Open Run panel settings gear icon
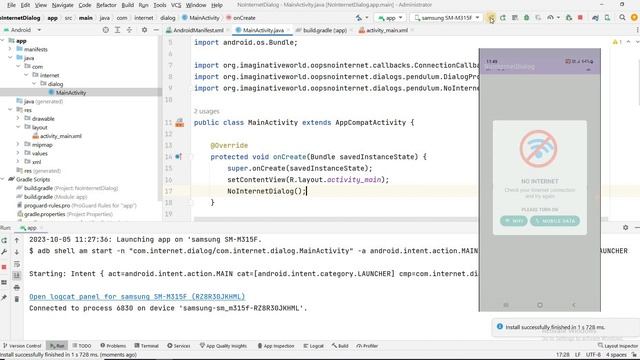Viewport: 640px width, 360px height. coord(625,227)
